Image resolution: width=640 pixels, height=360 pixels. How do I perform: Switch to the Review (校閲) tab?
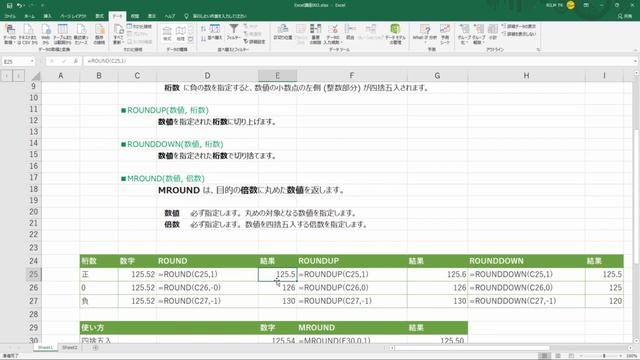pos(135,16)
